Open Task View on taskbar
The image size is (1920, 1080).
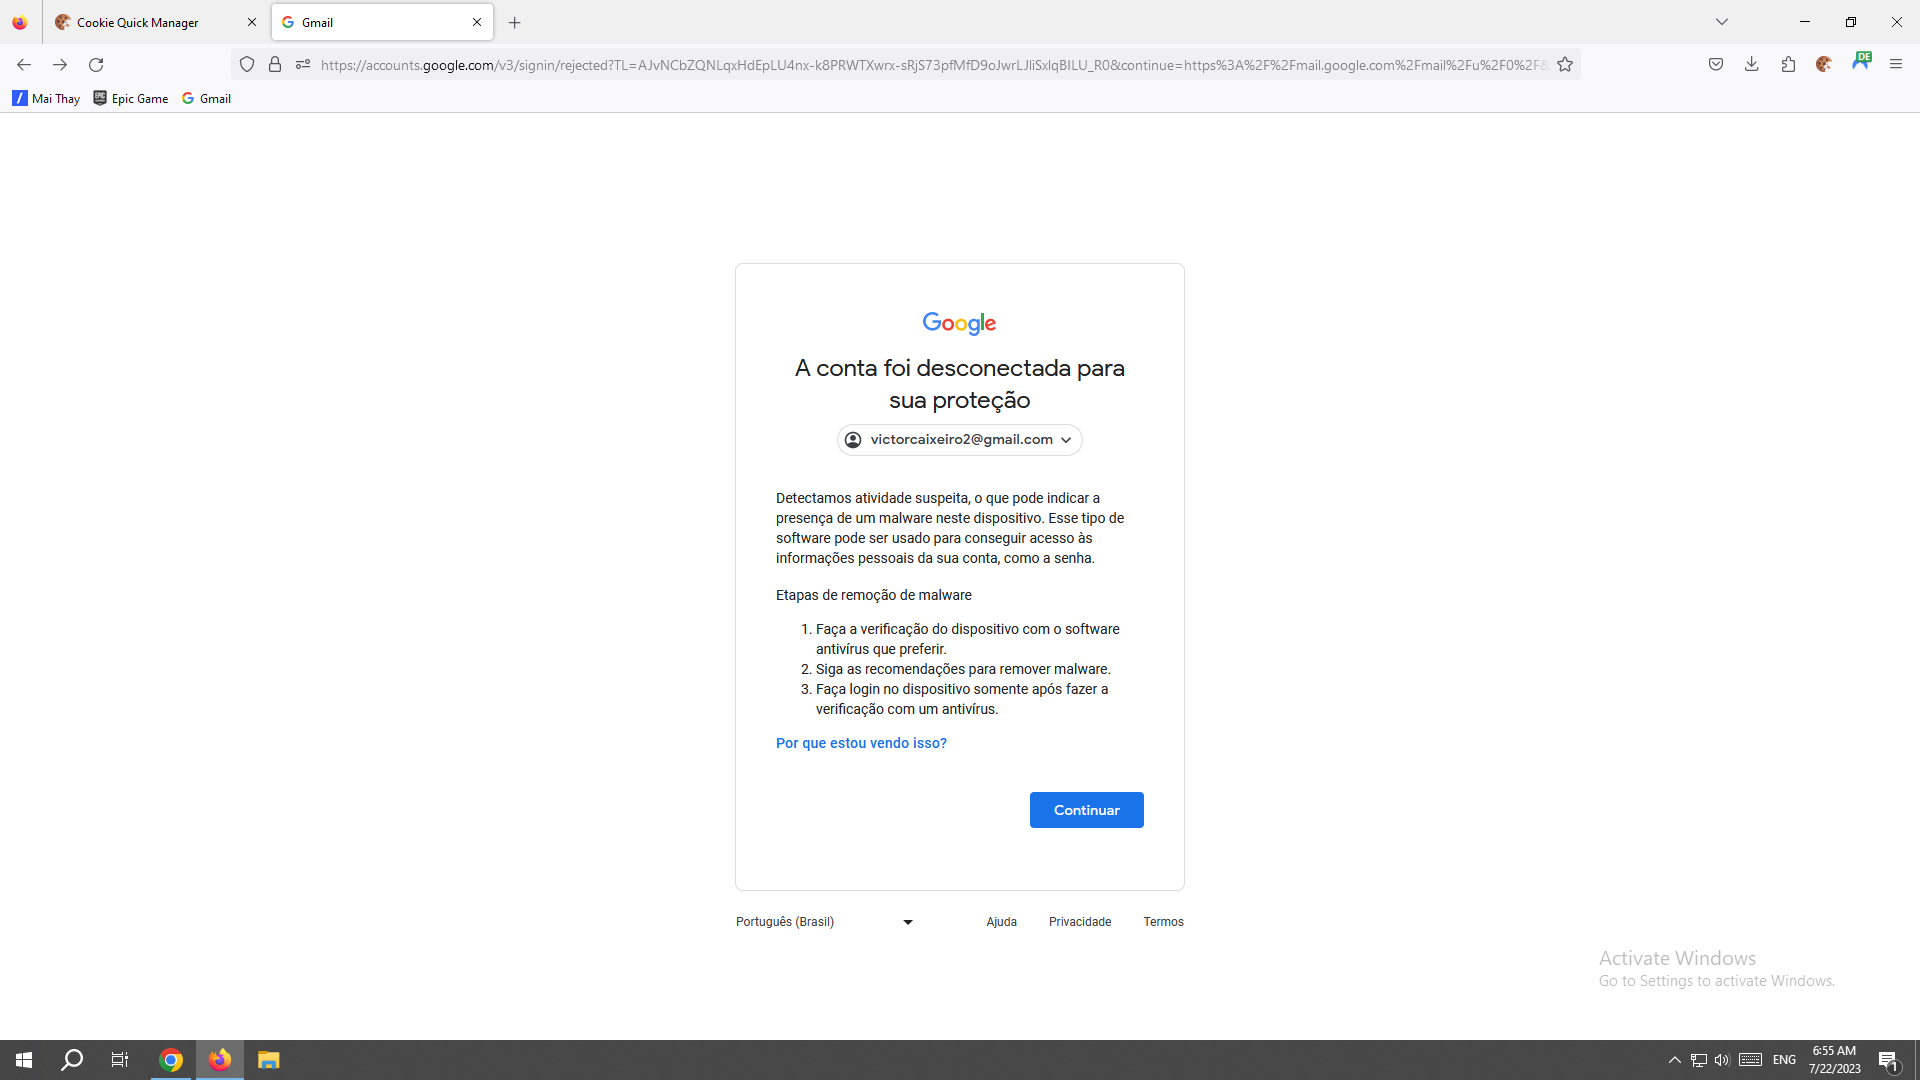(x=120, y=1060)
